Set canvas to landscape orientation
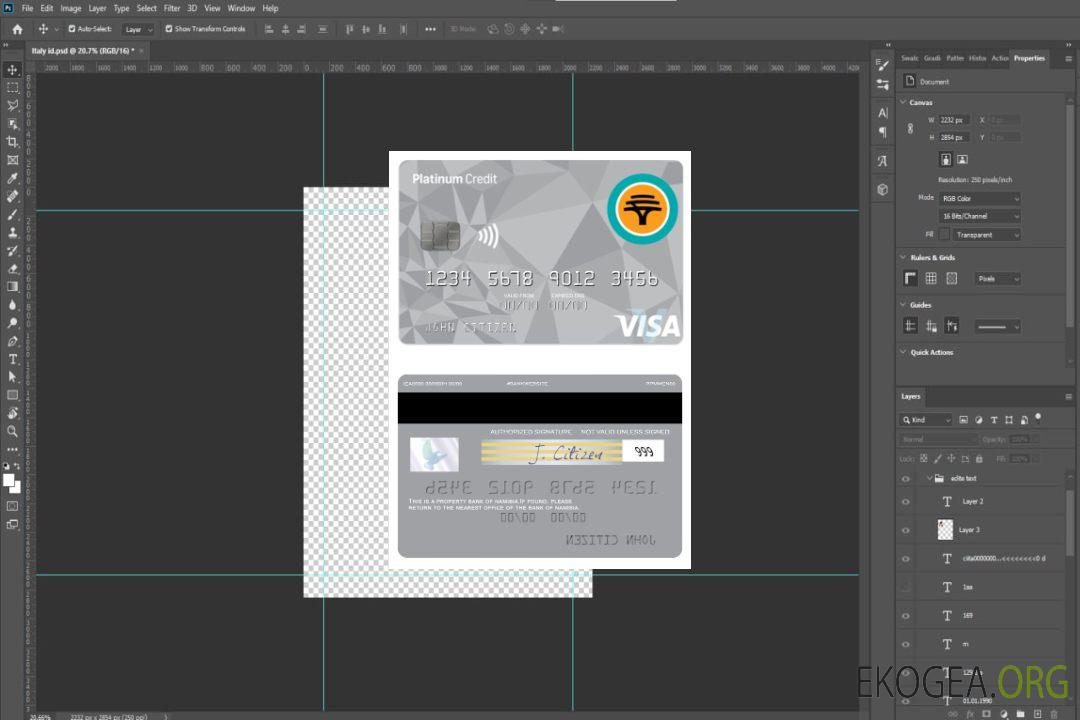Image resolution: width=1080 pixels, height=720 pixels. coord(962,159)
